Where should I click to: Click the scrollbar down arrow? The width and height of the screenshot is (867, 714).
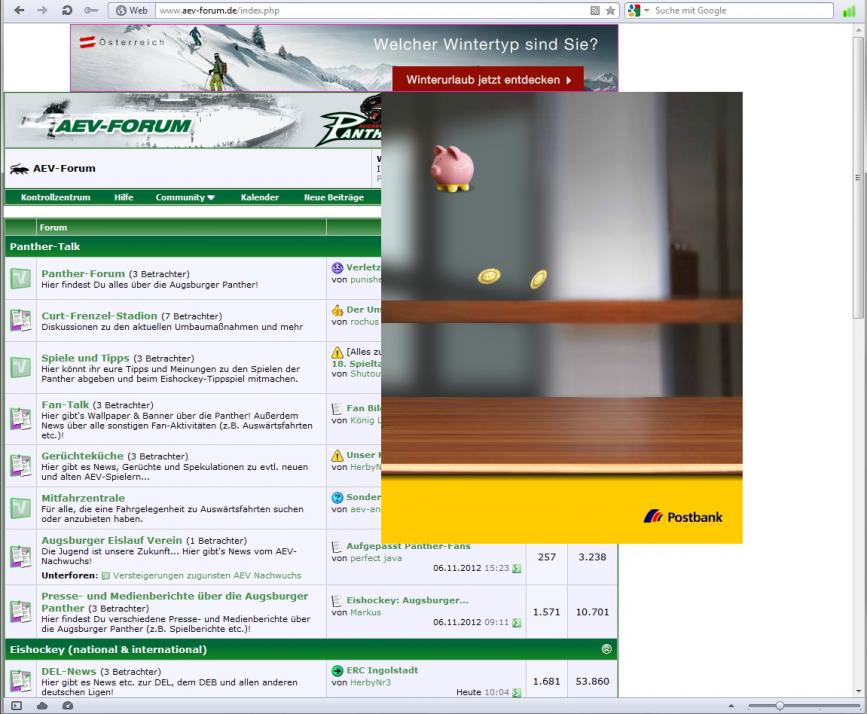pyautogui.click(x=858, y=691)
